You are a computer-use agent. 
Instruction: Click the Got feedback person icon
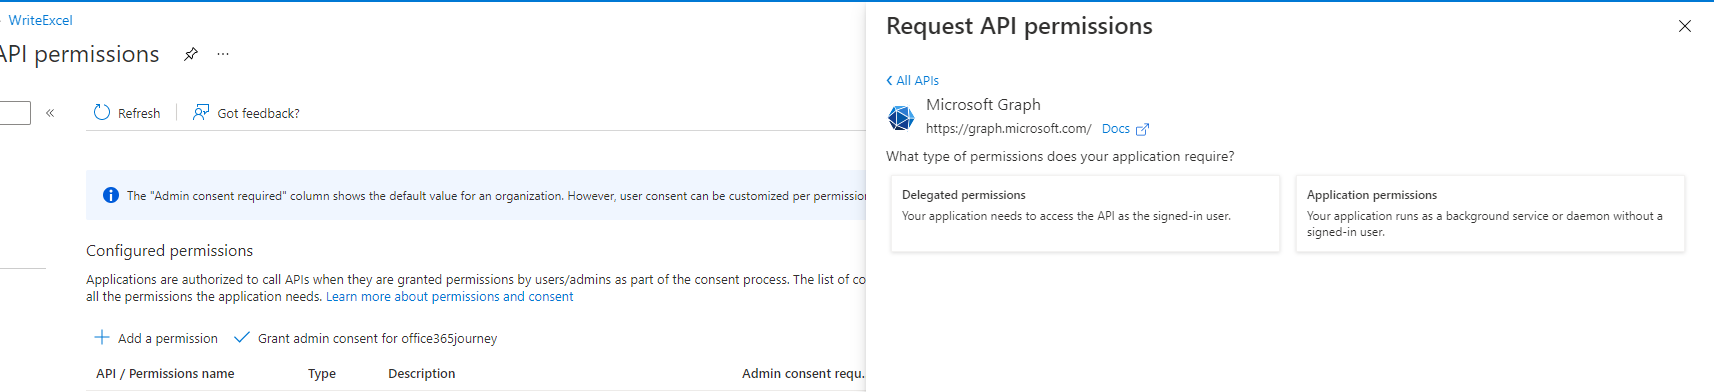(x=201, y=113)
